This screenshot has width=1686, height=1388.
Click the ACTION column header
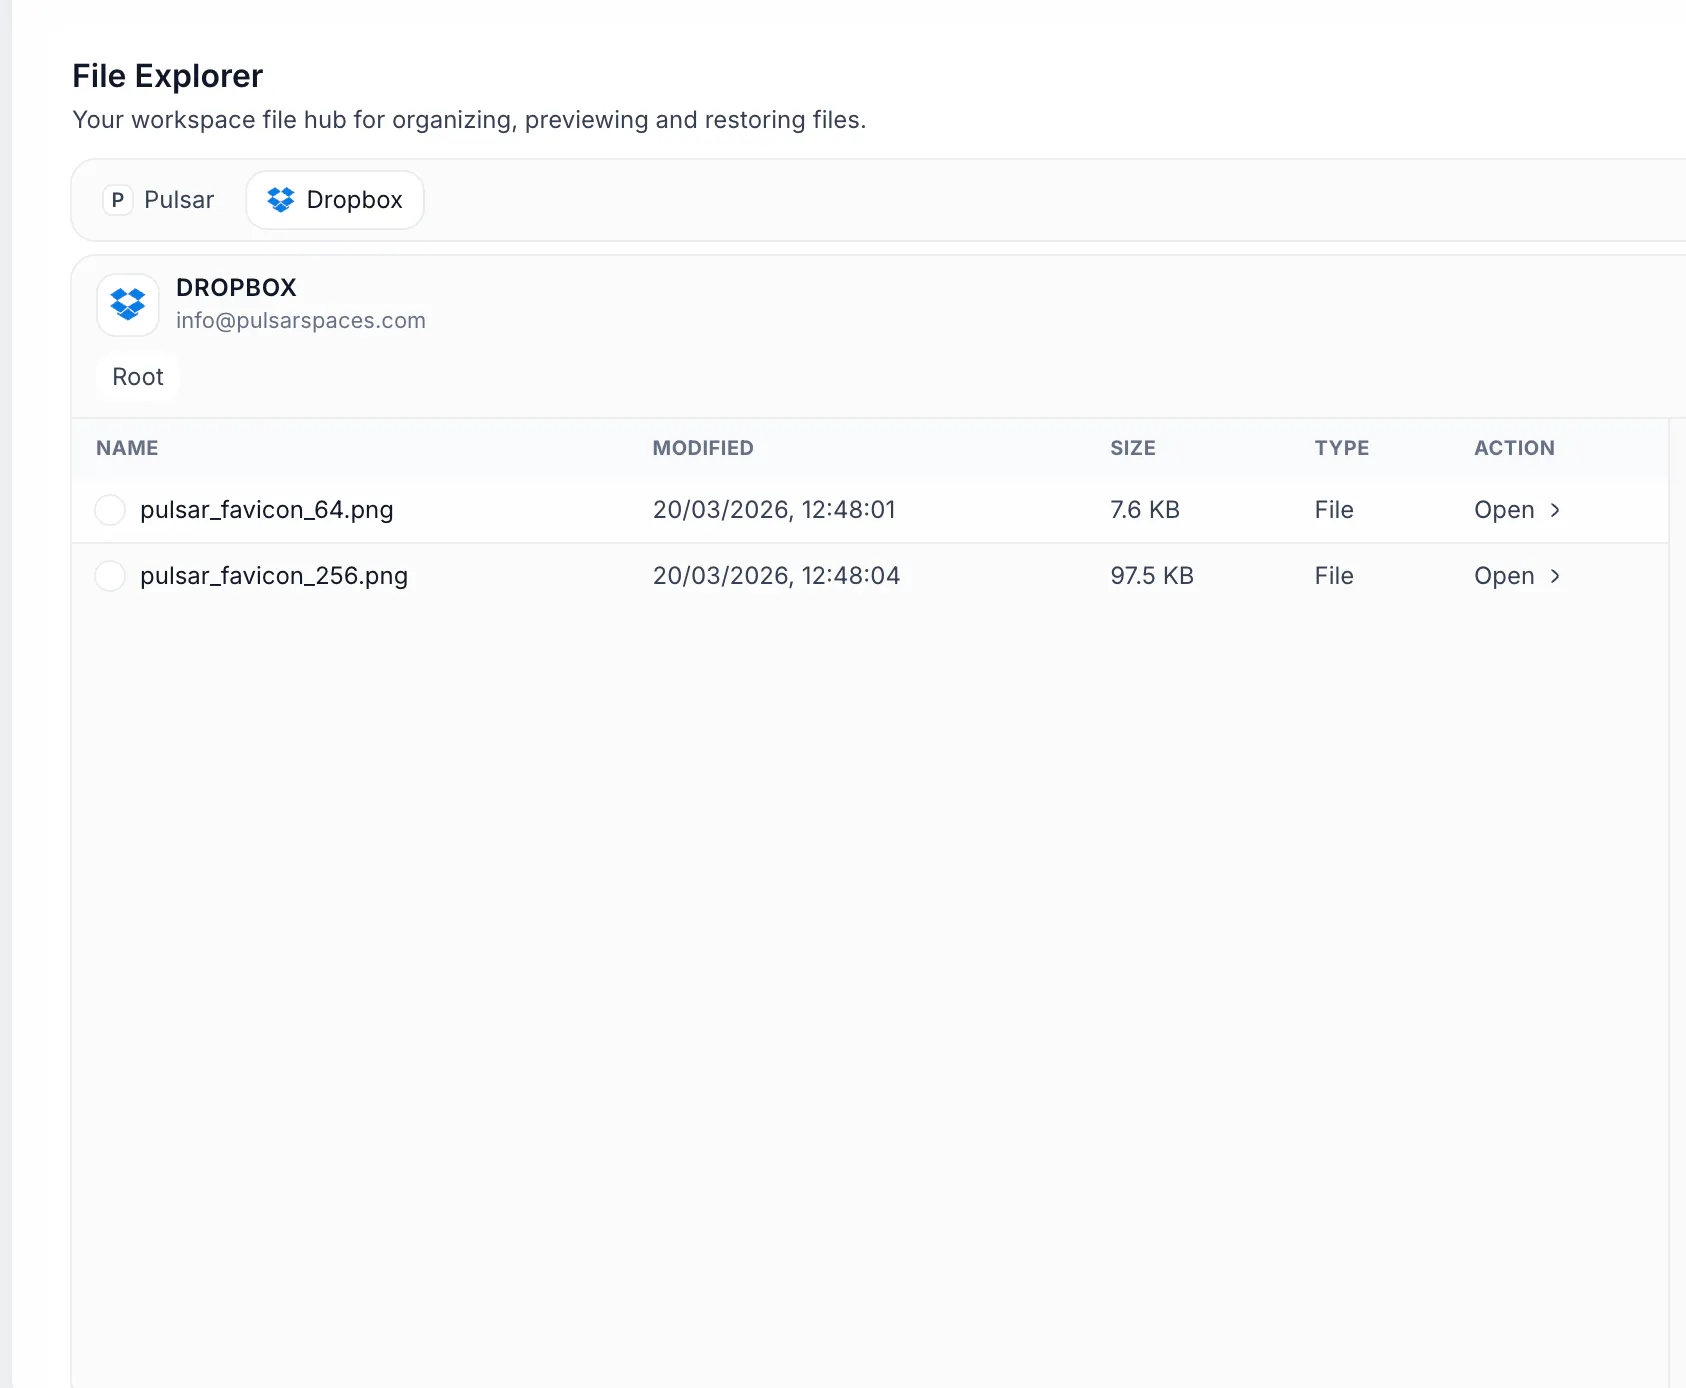[x=1514, y=448]
